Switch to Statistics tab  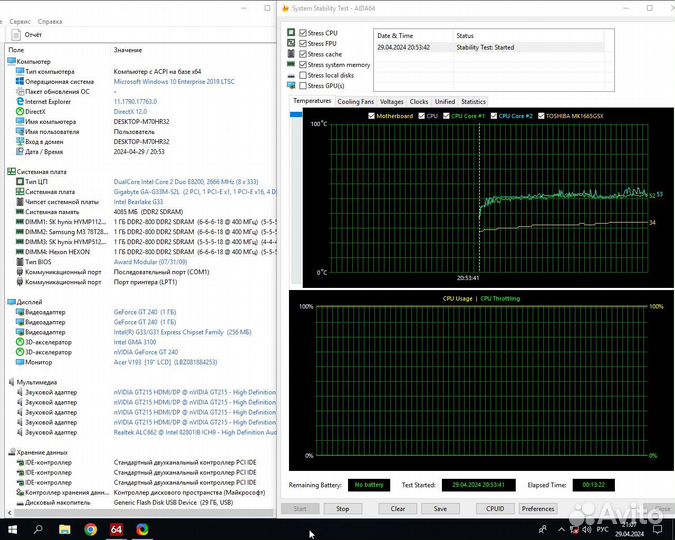pos(473,102)
